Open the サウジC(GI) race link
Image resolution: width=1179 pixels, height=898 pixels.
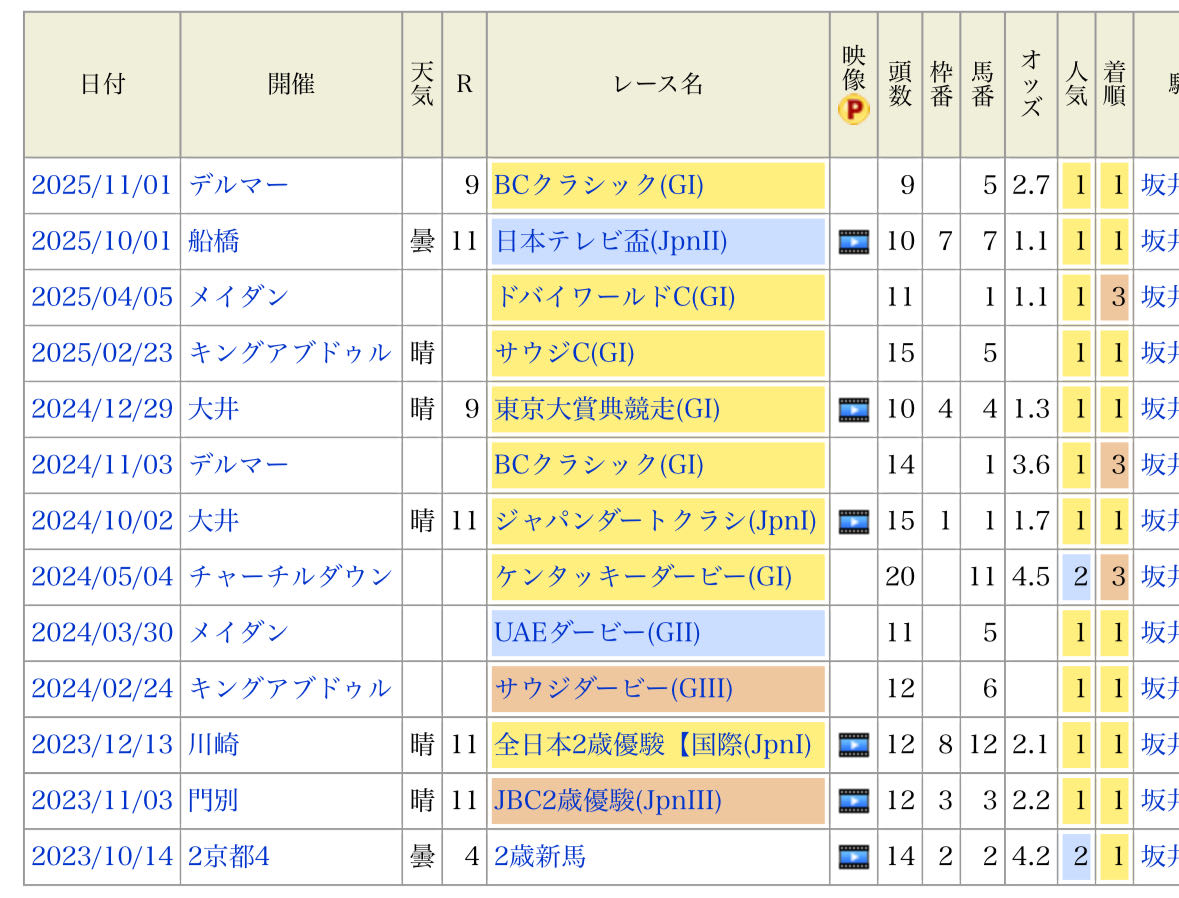coord(564,353)
